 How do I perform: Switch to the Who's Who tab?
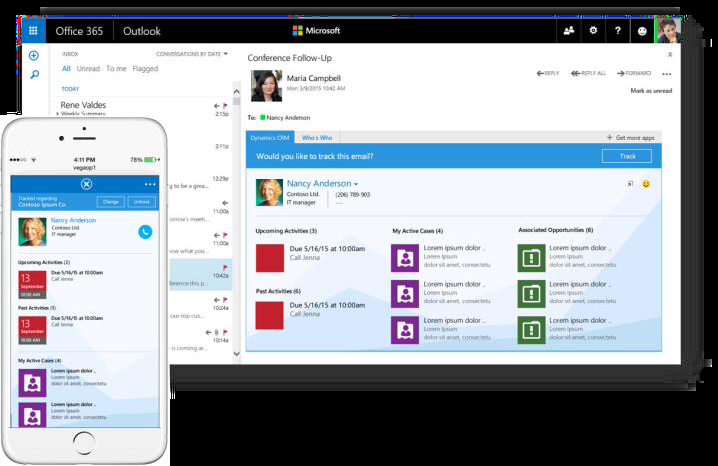coord(317,137)
